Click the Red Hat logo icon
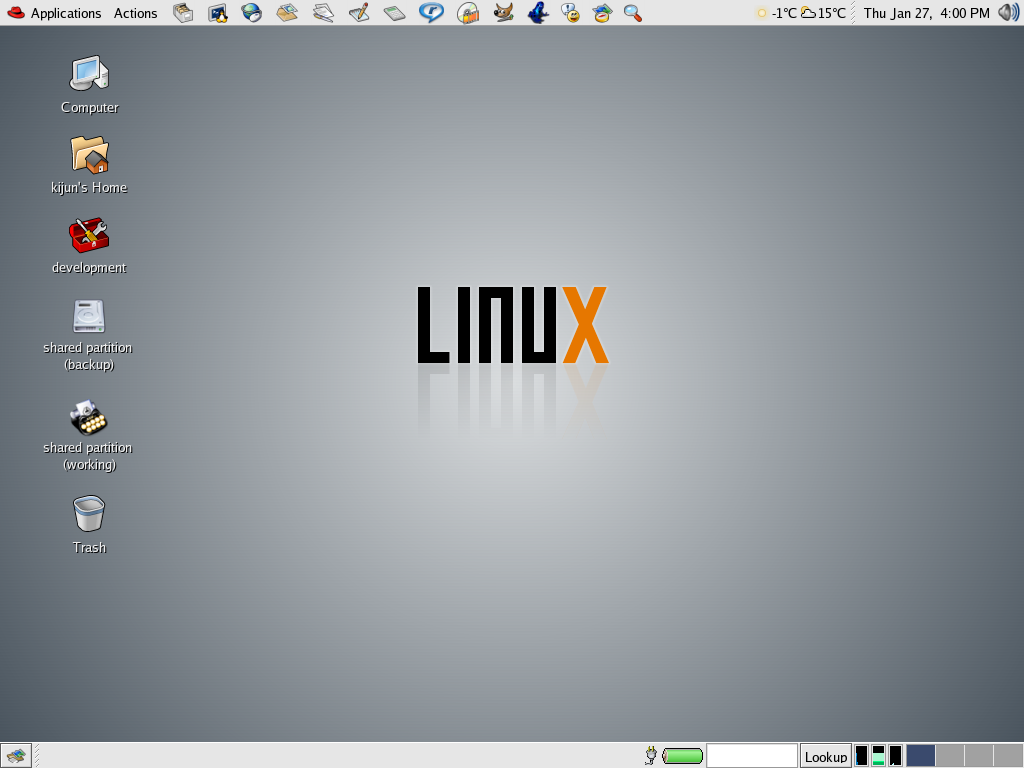1024x768 pixels. pyautogui.click(x=16, y=12)
